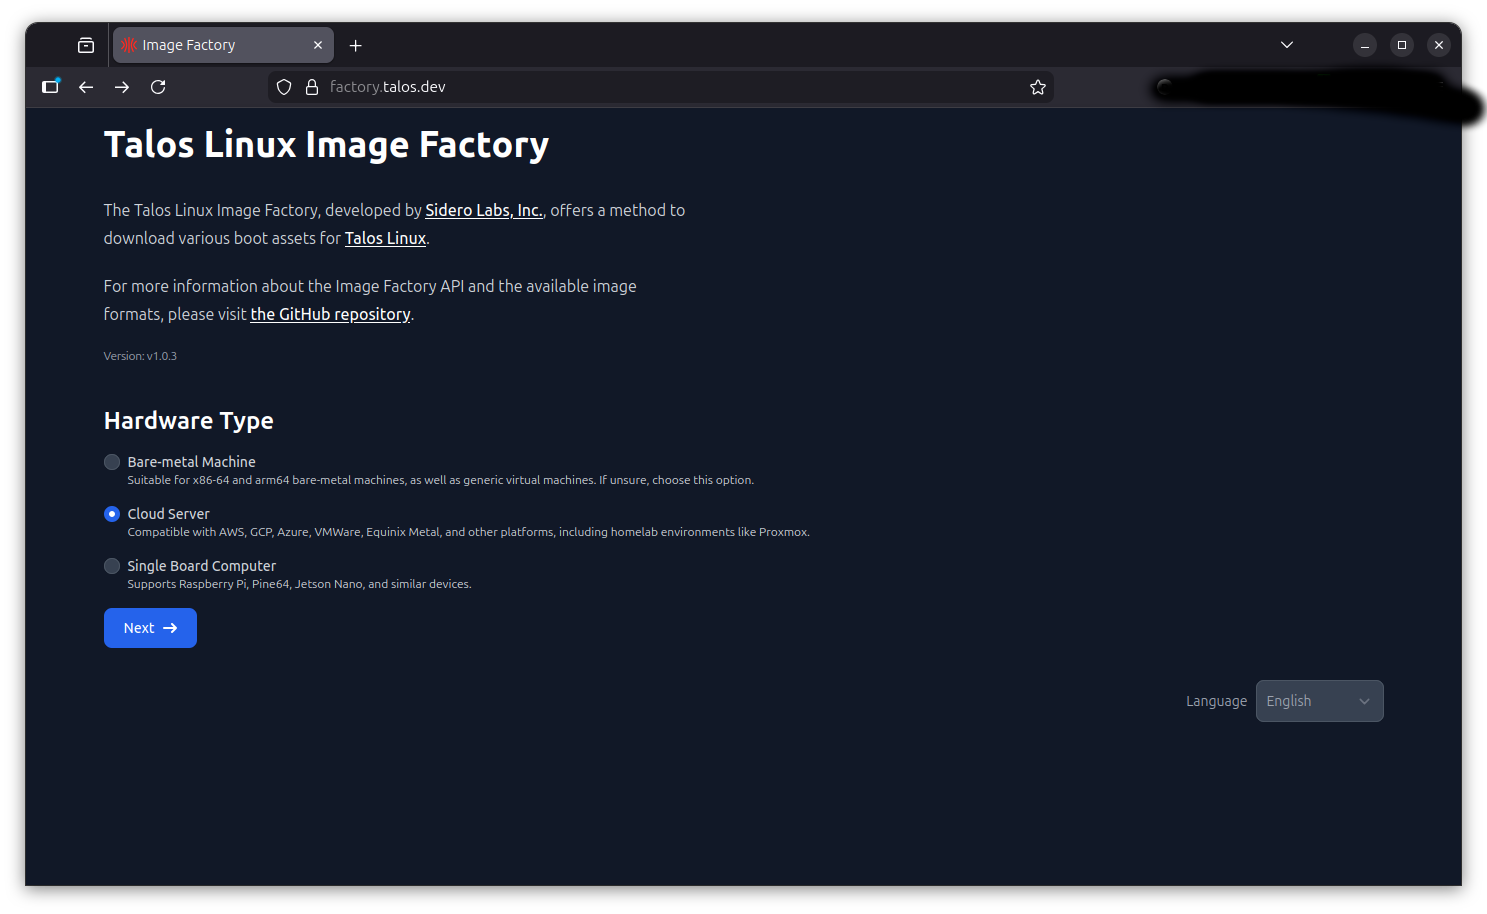Open a new browser tab
Screen dimensions: 1487x914
coord(356,45)
